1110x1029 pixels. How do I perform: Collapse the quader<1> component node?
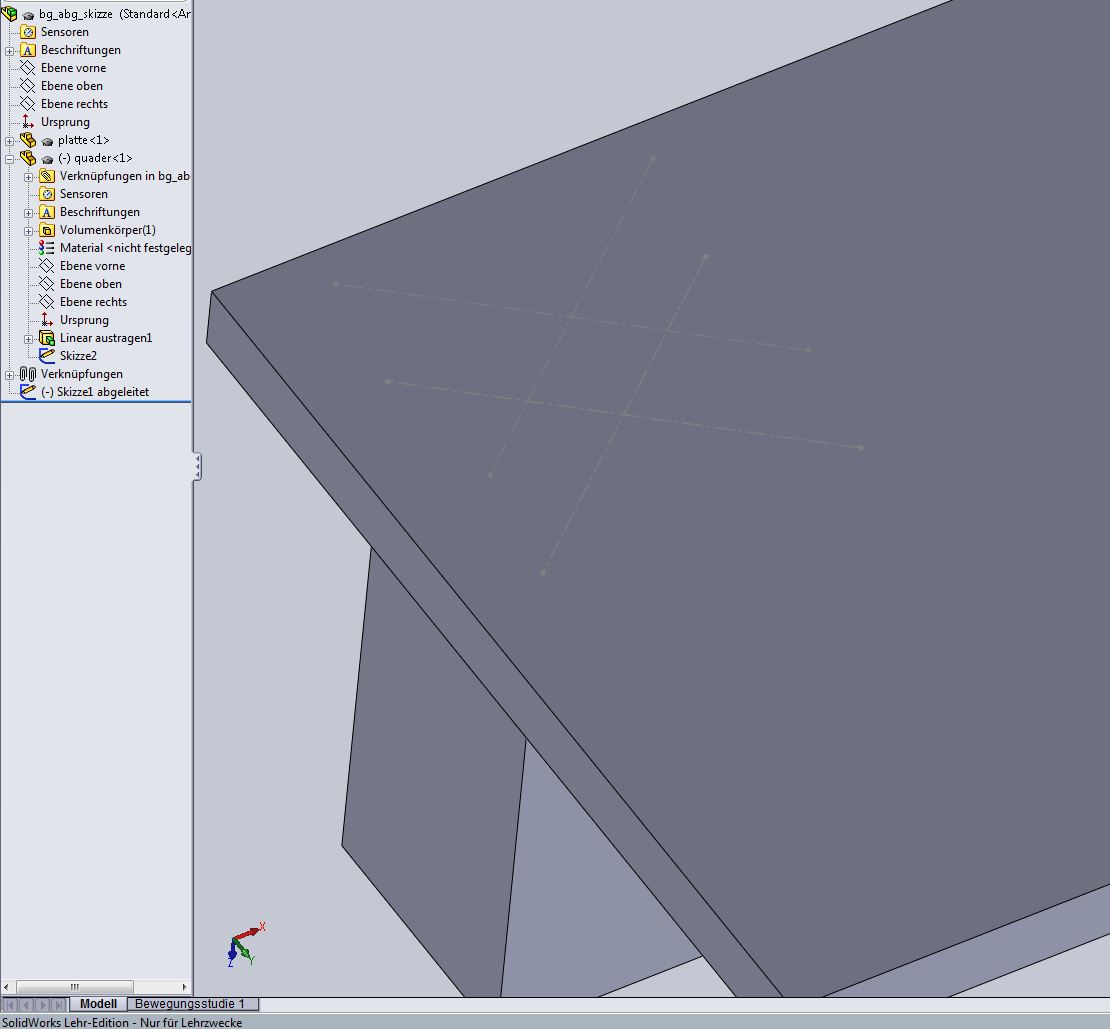pos(10,158)
